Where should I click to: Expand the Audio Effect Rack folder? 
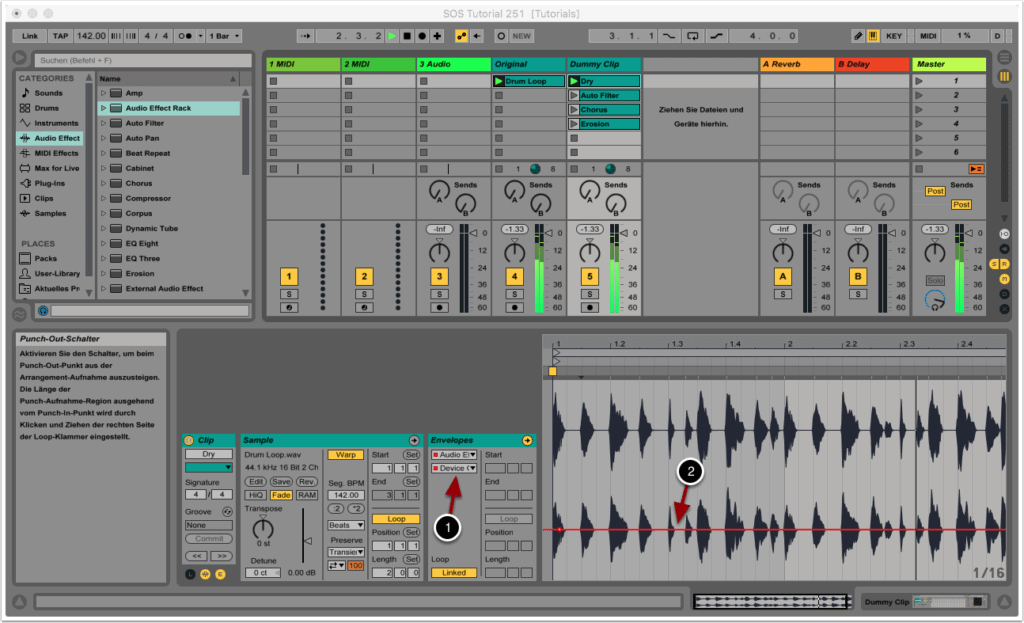(x=103, y=108)
